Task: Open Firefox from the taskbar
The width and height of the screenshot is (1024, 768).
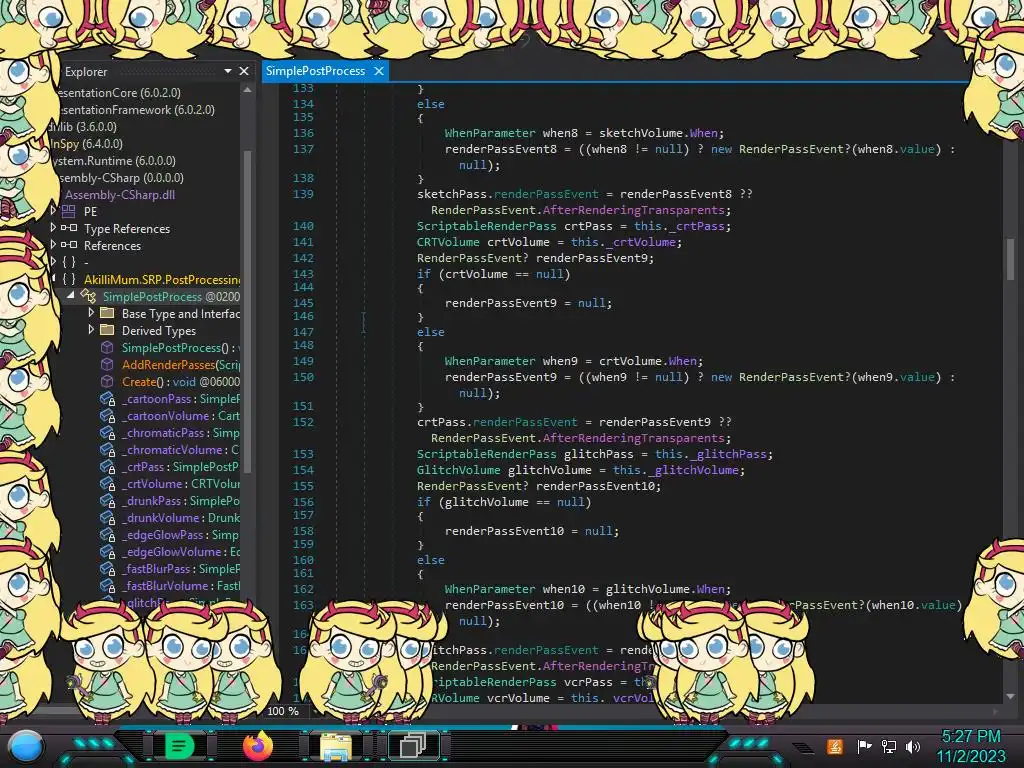Action: point(257,746)
